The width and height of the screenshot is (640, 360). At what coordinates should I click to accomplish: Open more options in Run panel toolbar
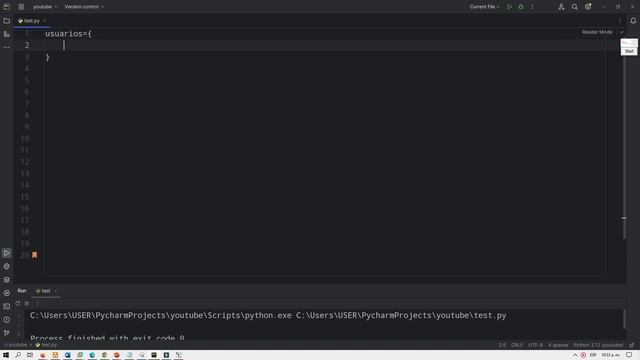tap(37, 303)
